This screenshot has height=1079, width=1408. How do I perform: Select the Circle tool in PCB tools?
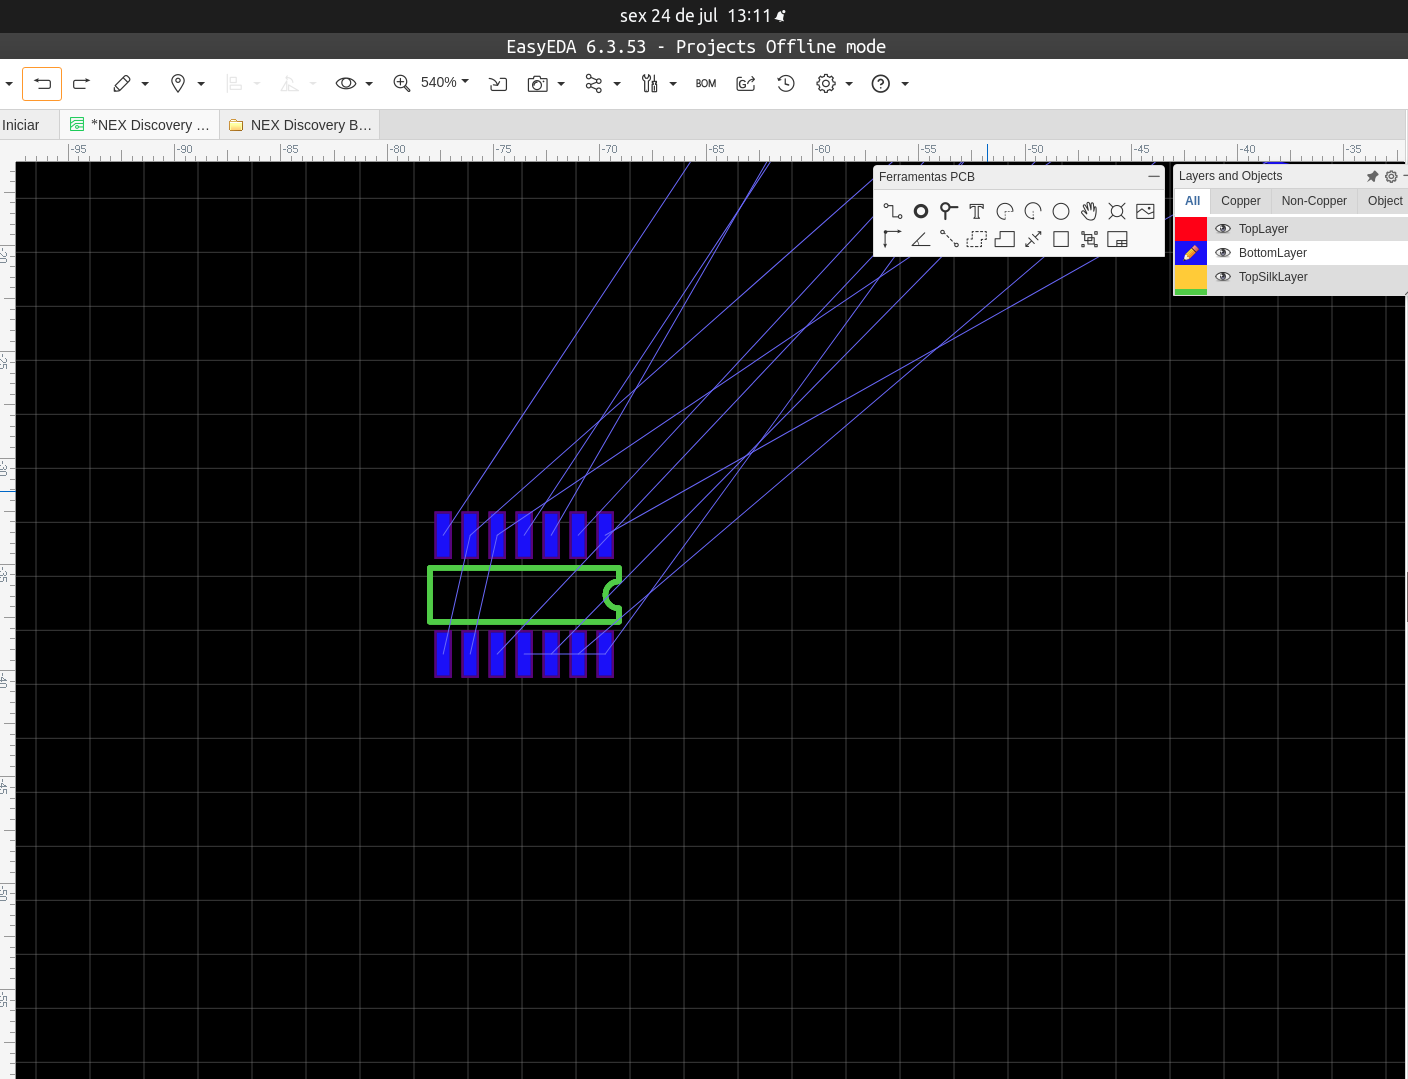click(1061, 211)
